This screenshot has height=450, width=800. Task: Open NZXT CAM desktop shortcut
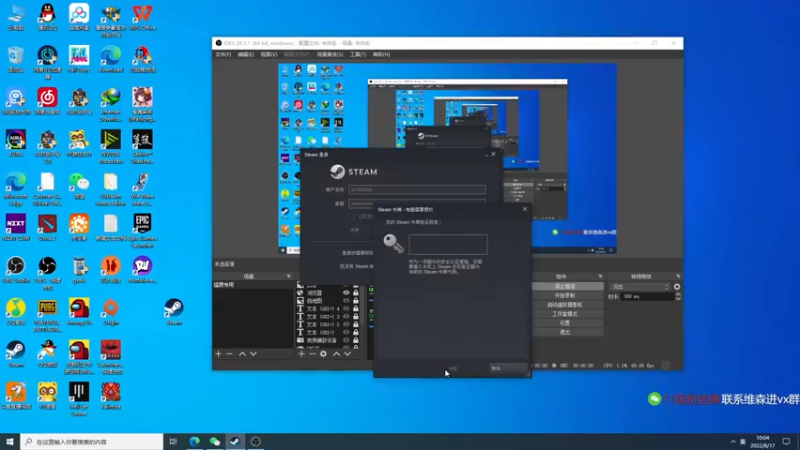pos(16,228)
